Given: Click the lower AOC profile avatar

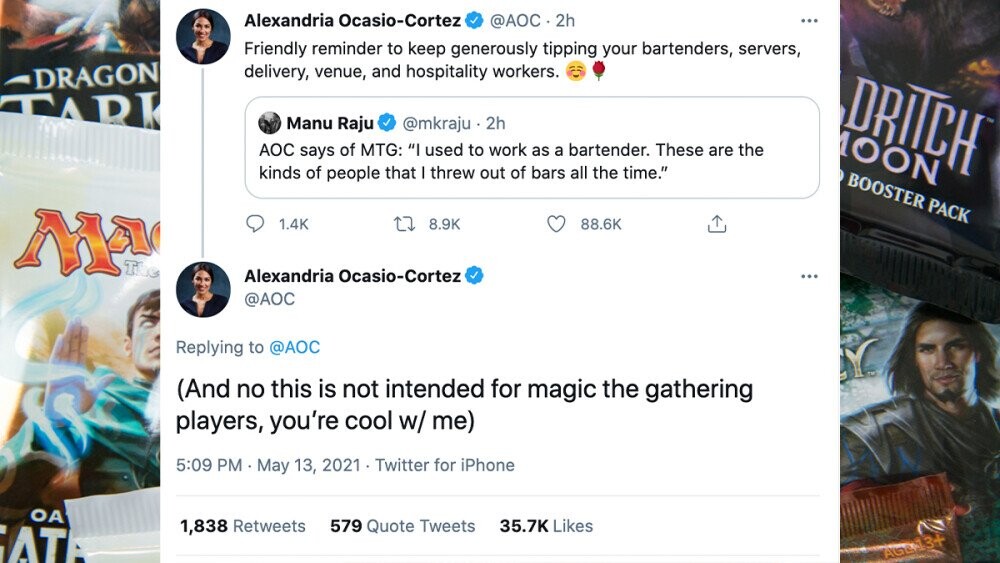Looking at the screenshot, I should 204,290.
